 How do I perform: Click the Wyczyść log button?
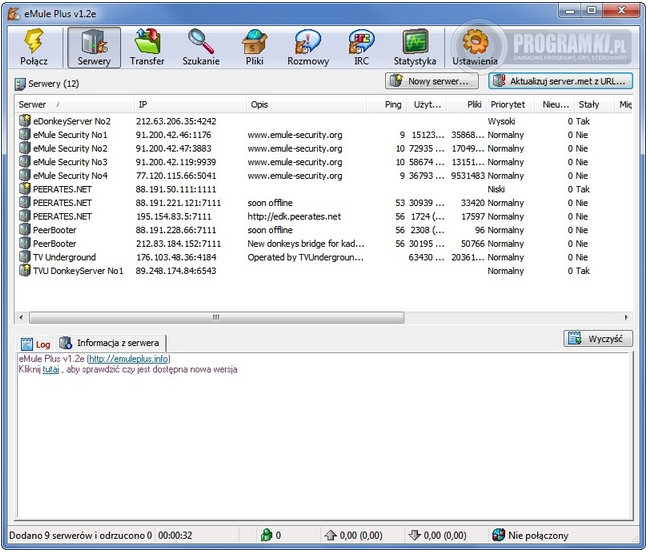[x=598, y=339]
